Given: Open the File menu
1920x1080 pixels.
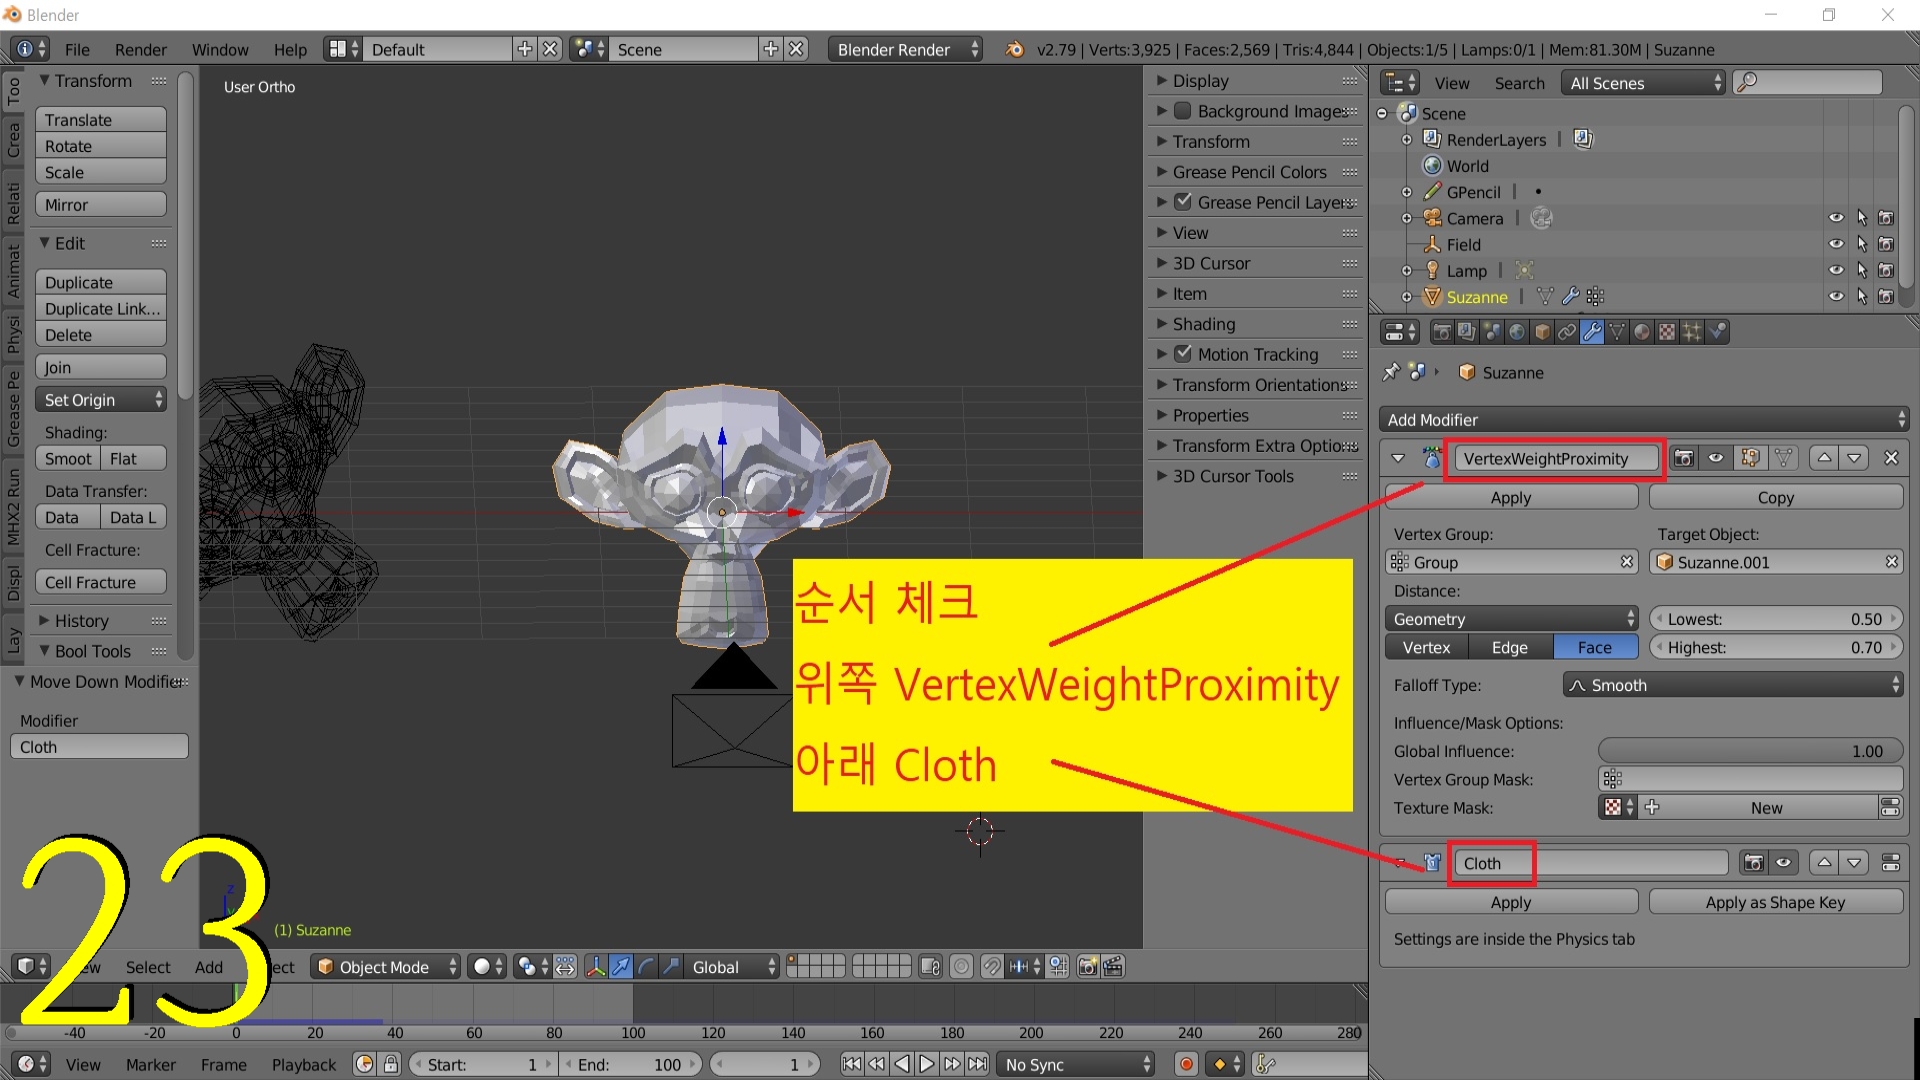Looking at the screenshot, I should point(77,49).
